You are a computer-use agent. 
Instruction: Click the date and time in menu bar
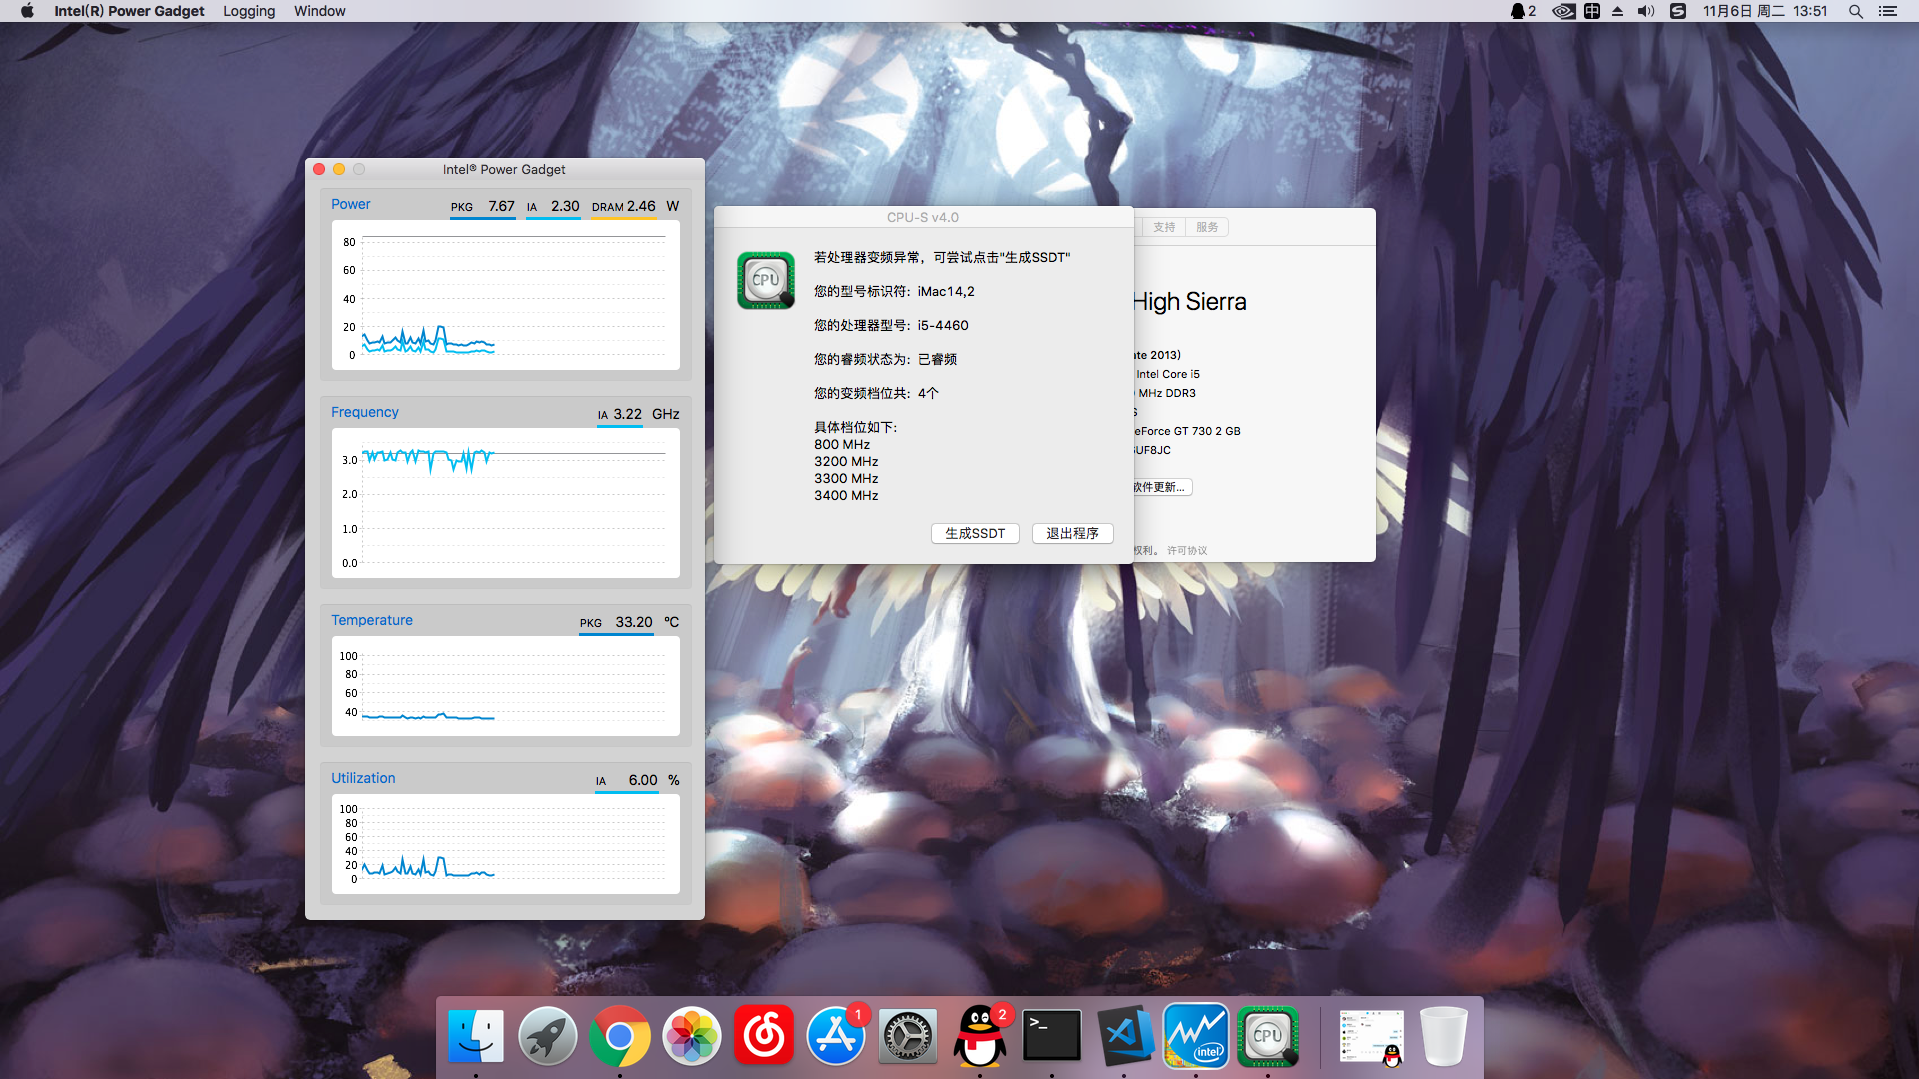(1765, 11)
